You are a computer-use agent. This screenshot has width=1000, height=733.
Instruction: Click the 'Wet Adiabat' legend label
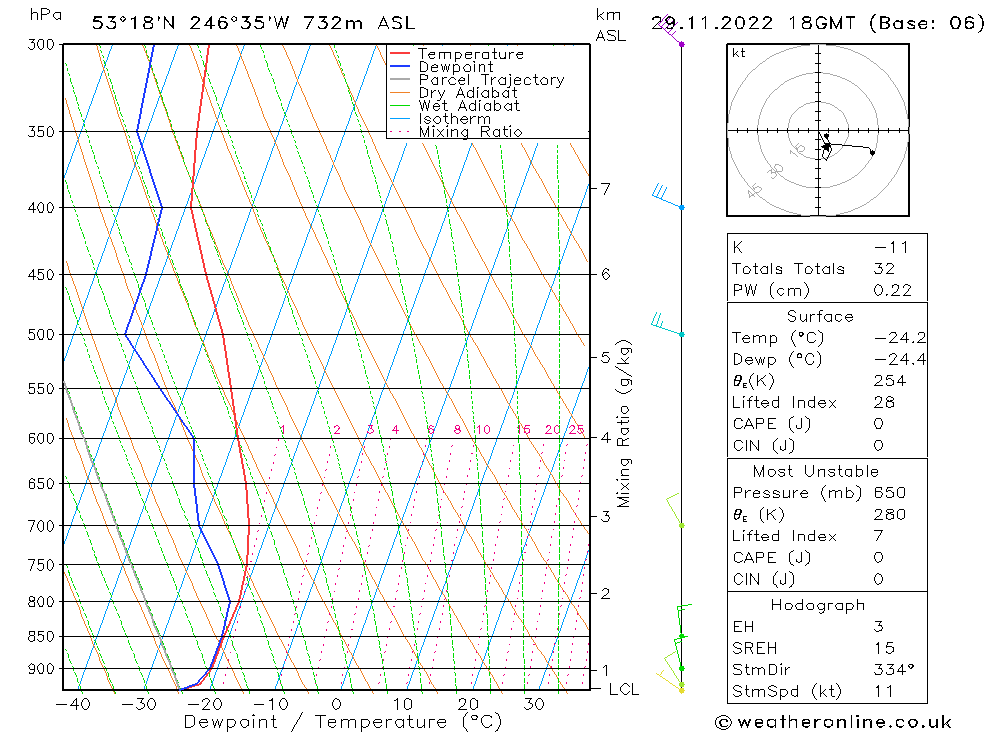click(469, 106)
